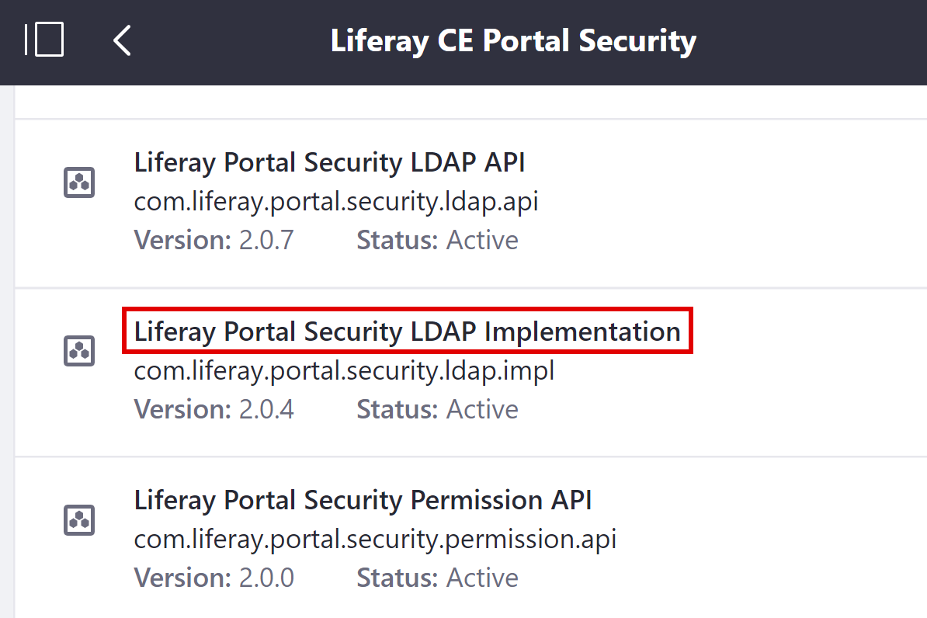
Task: Open Liferay Portal Security Permission API
Action: [x=363, y=500]
